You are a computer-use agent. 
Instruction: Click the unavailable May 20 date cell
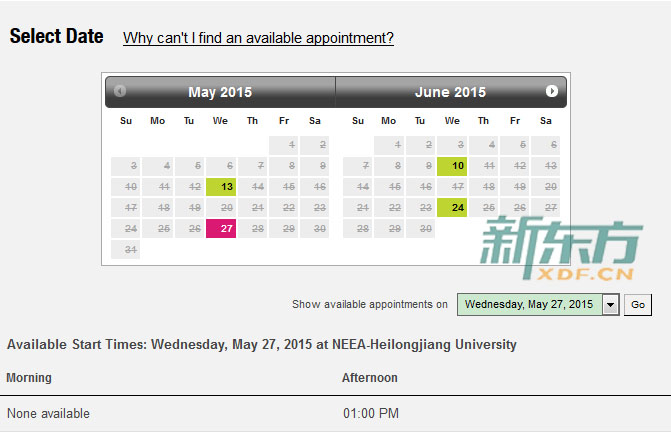[x=221, y=208]
